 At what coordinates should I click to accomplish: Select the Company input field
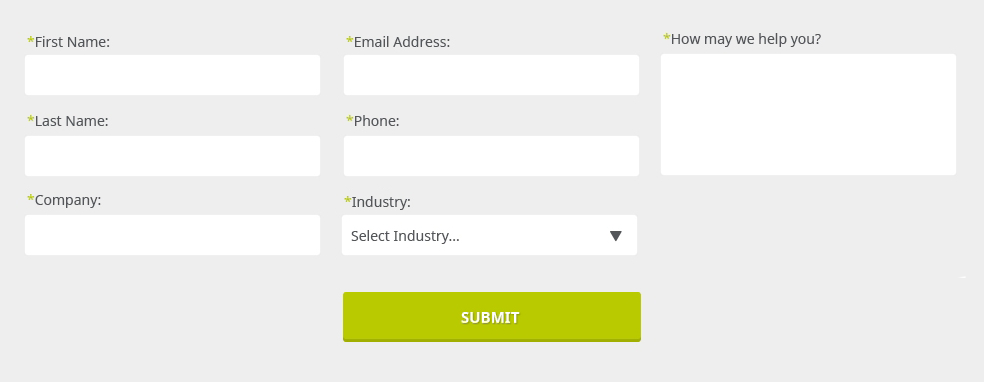click(x=172, y=235)
